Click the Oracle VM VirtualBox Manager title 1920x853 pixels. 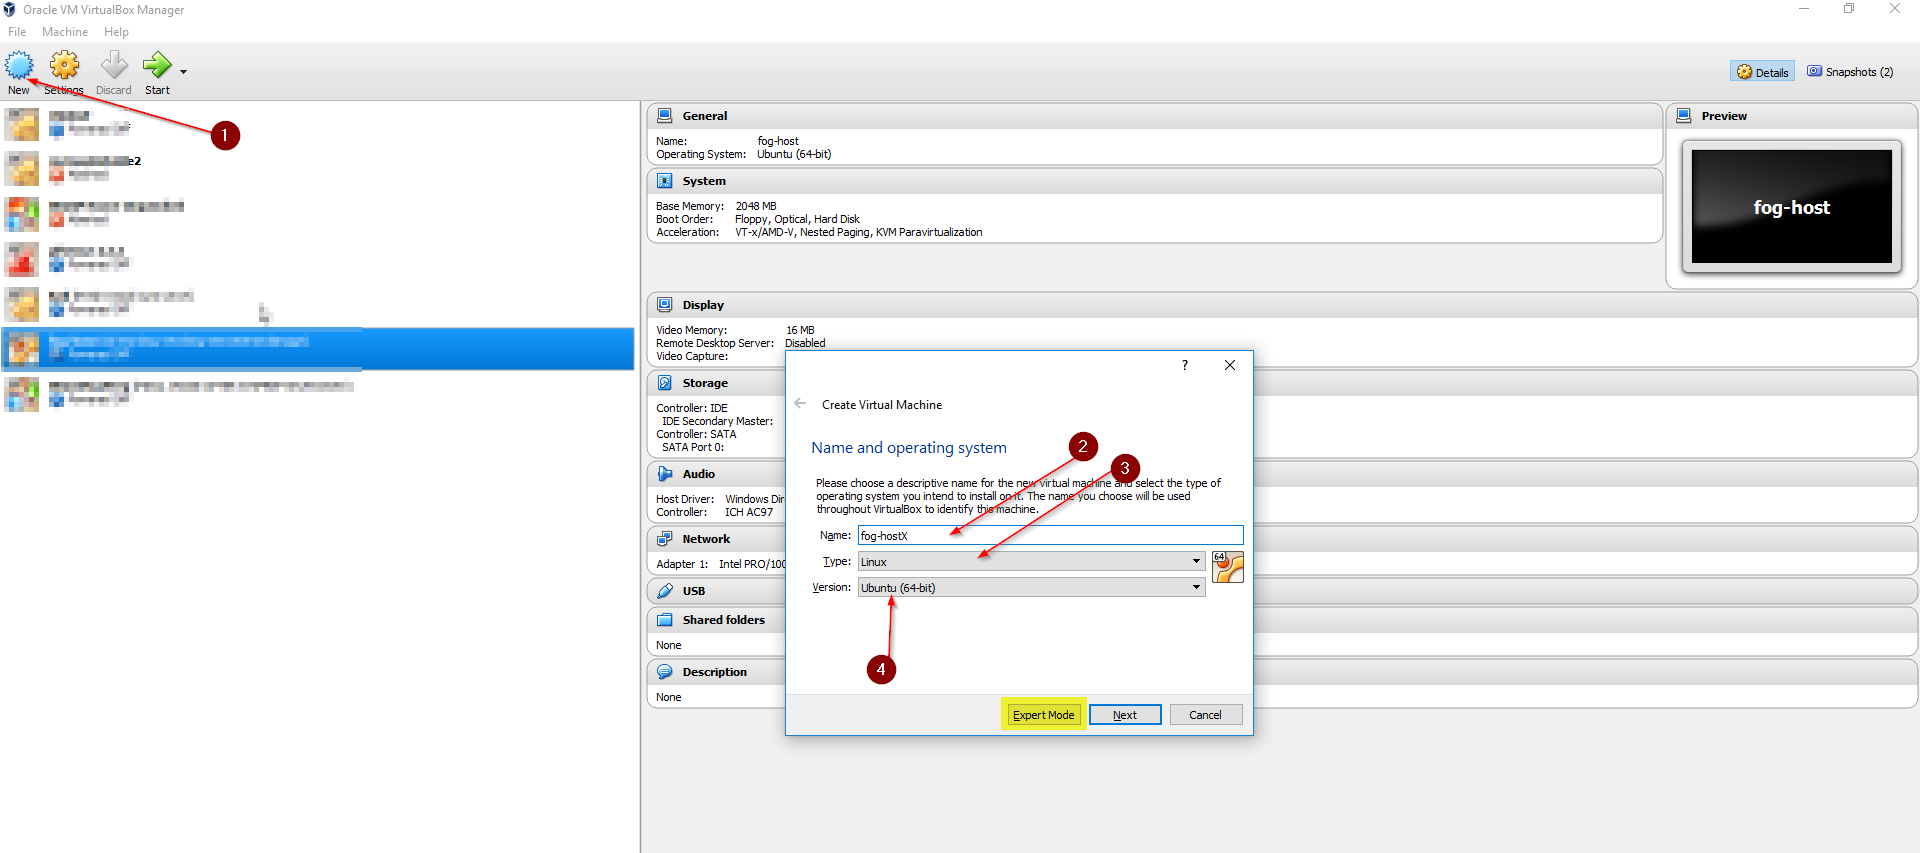pyautogui.click(x=104, y=9)
